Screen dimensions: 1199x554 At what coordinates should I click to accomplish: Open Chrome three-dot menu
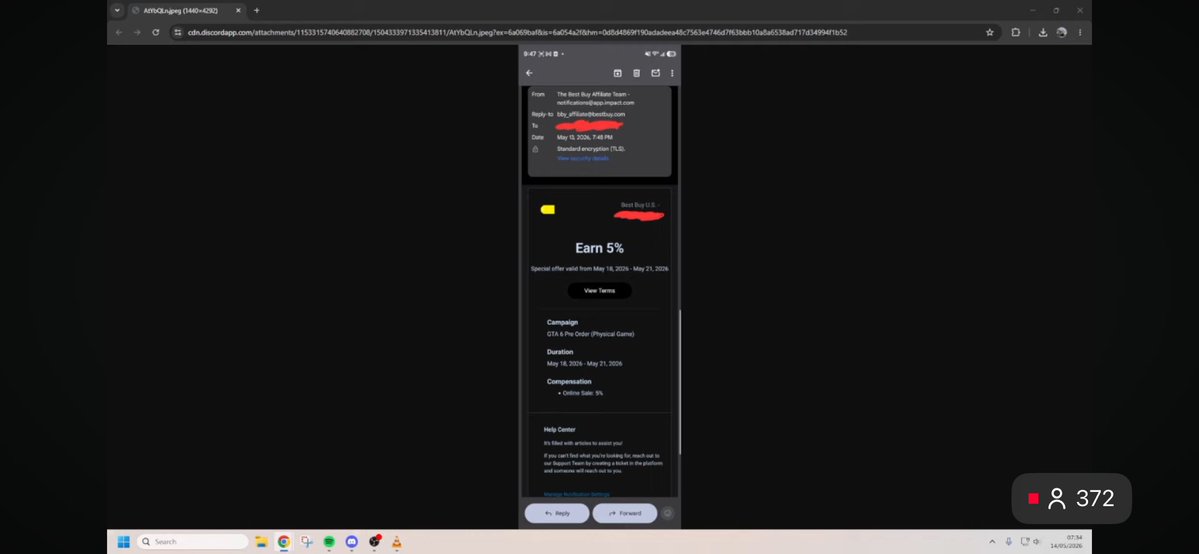point(1080,32)
